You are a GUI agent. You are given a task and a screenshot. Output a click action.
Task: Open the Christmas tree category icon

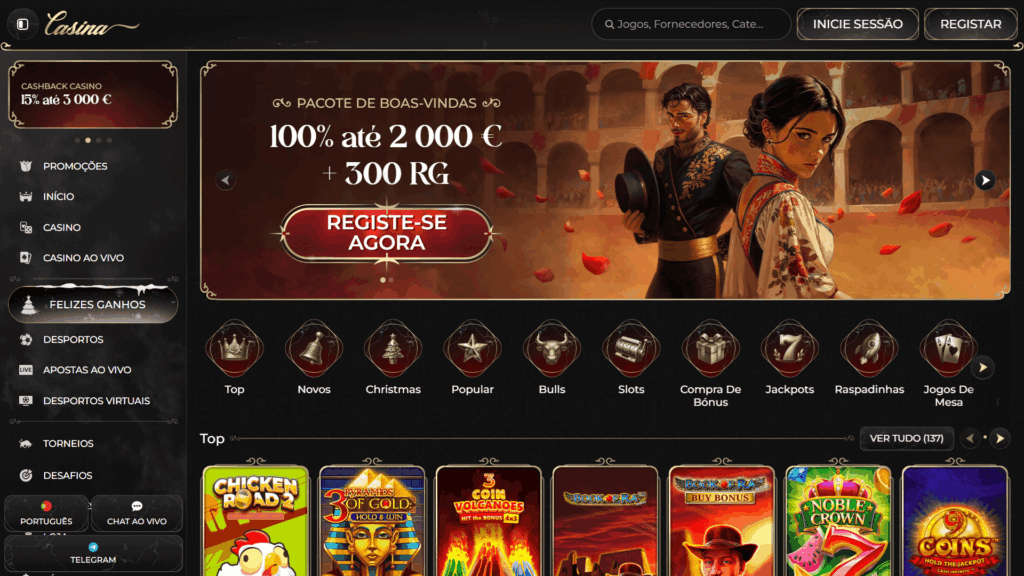pyautogui.click(x=393, y=349)
